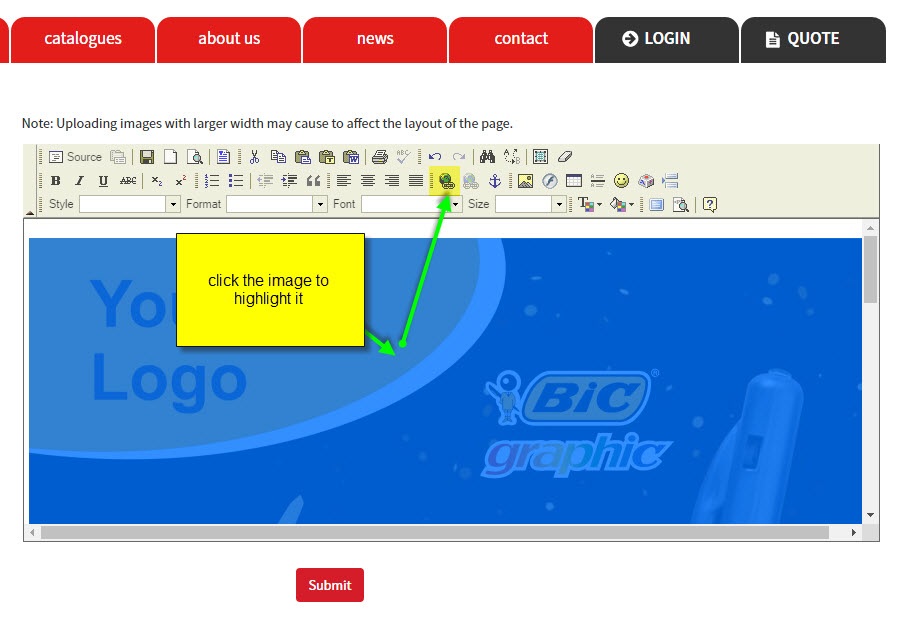
Task: Toggle Bold formatting
Action: pos(56,181)
